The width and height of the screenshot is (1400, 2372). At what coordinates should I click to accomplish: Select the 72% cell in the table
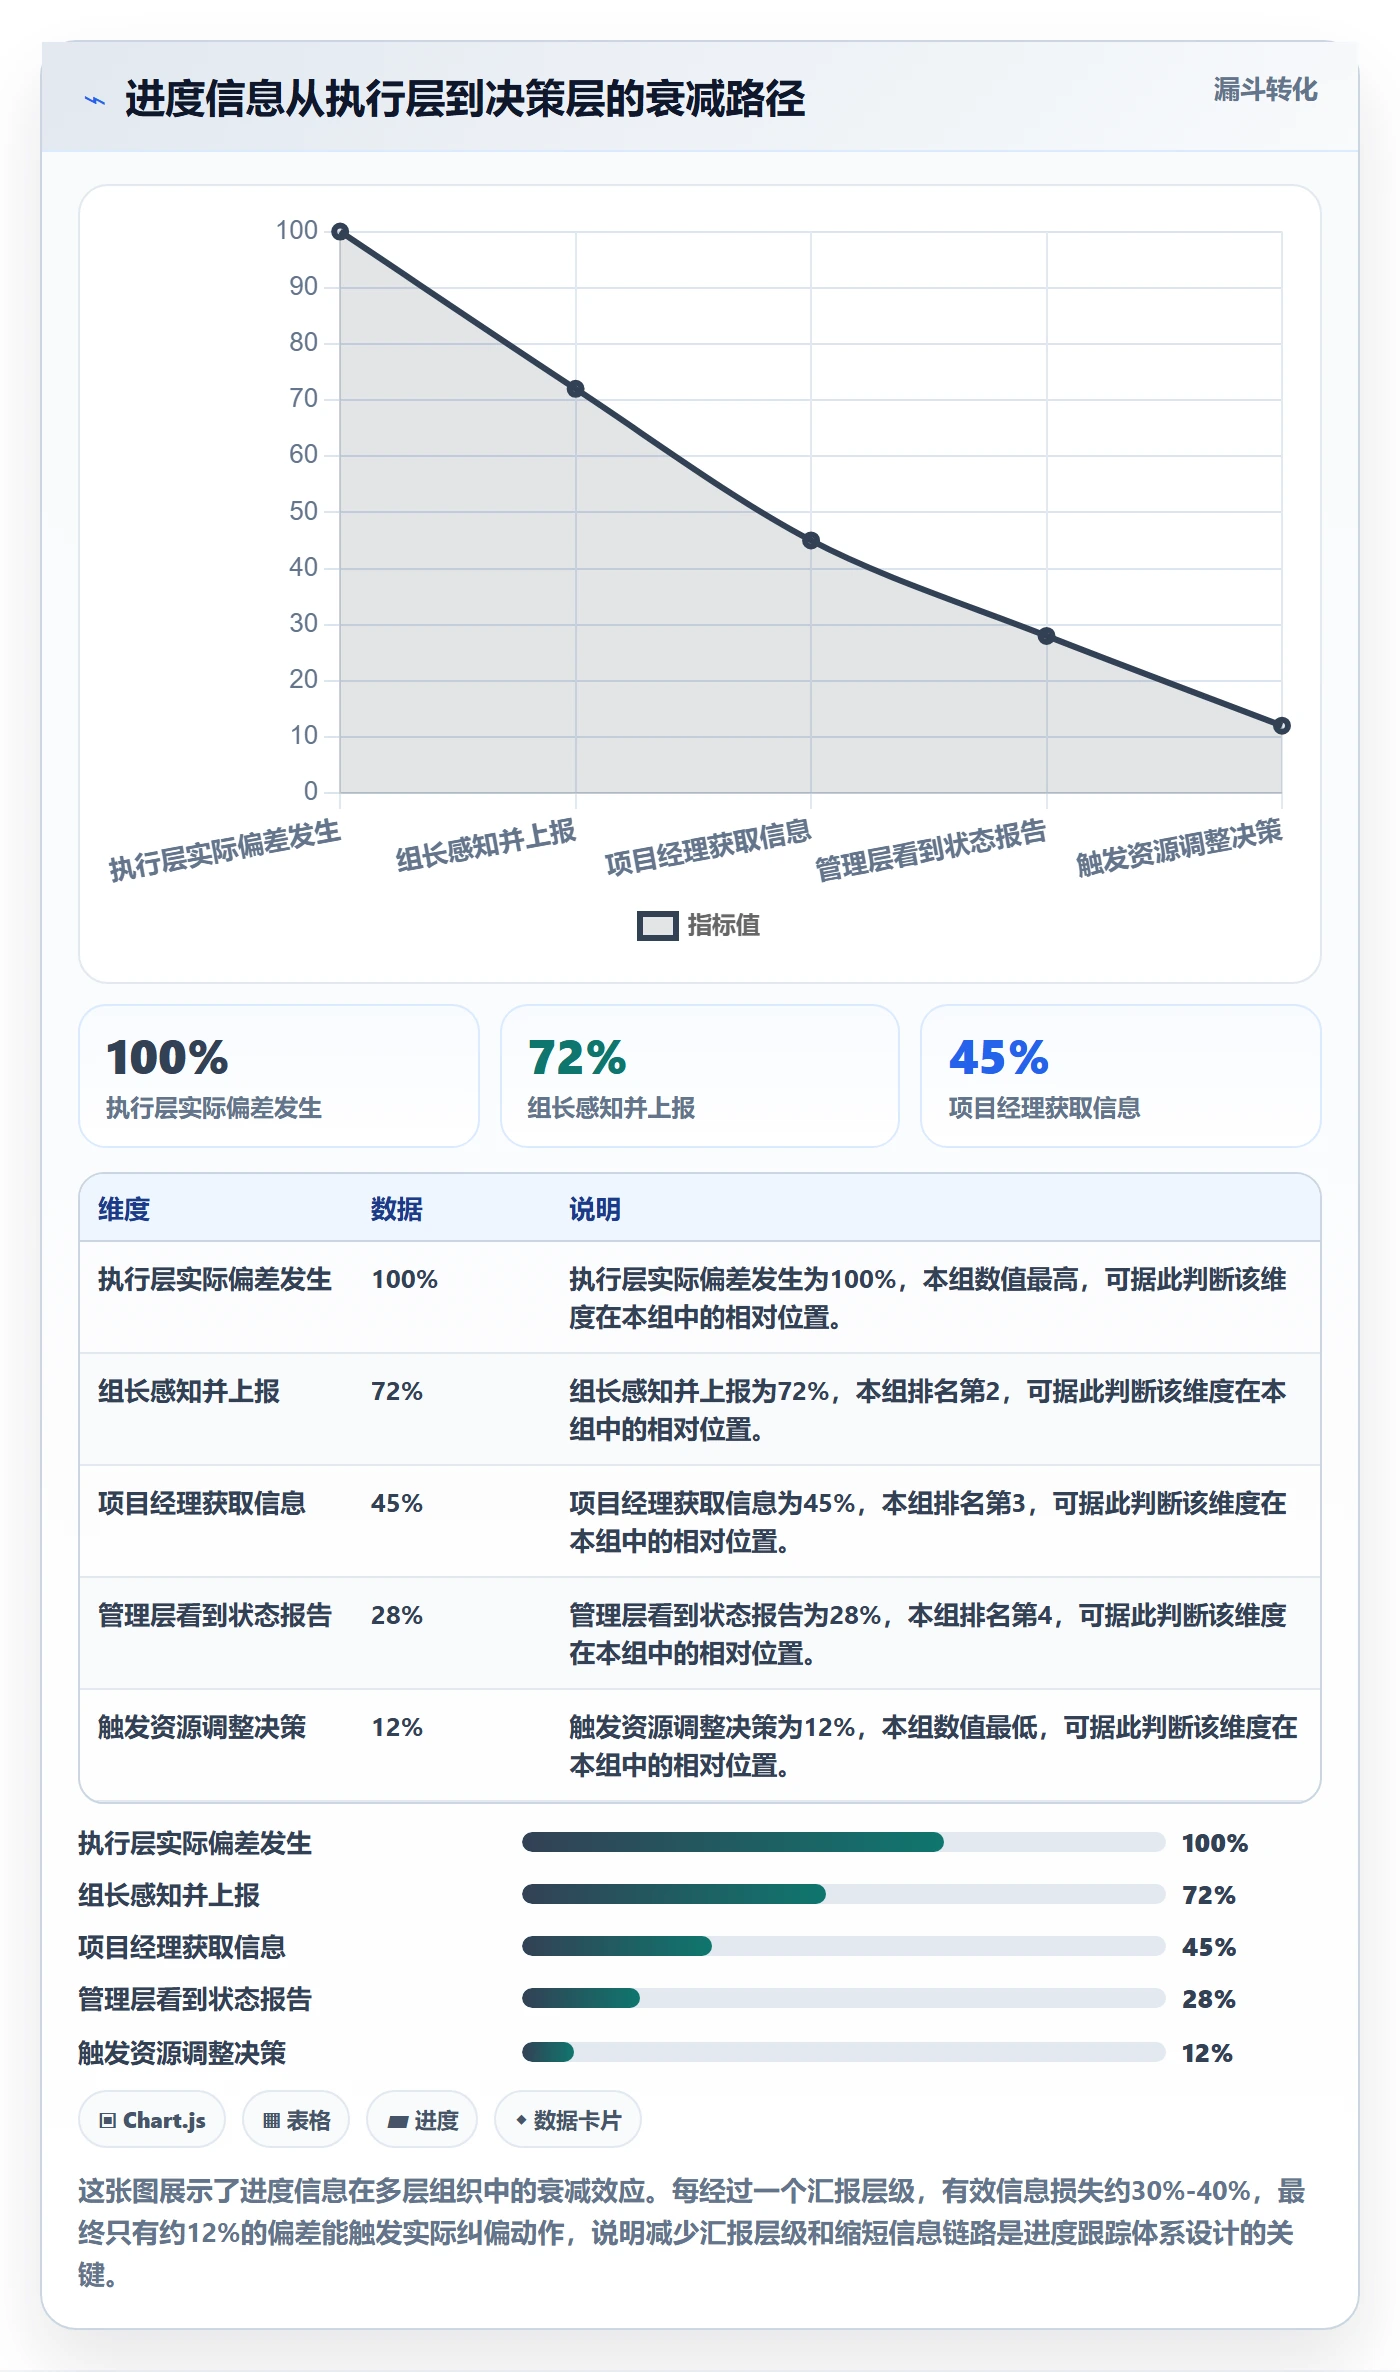397,1391
